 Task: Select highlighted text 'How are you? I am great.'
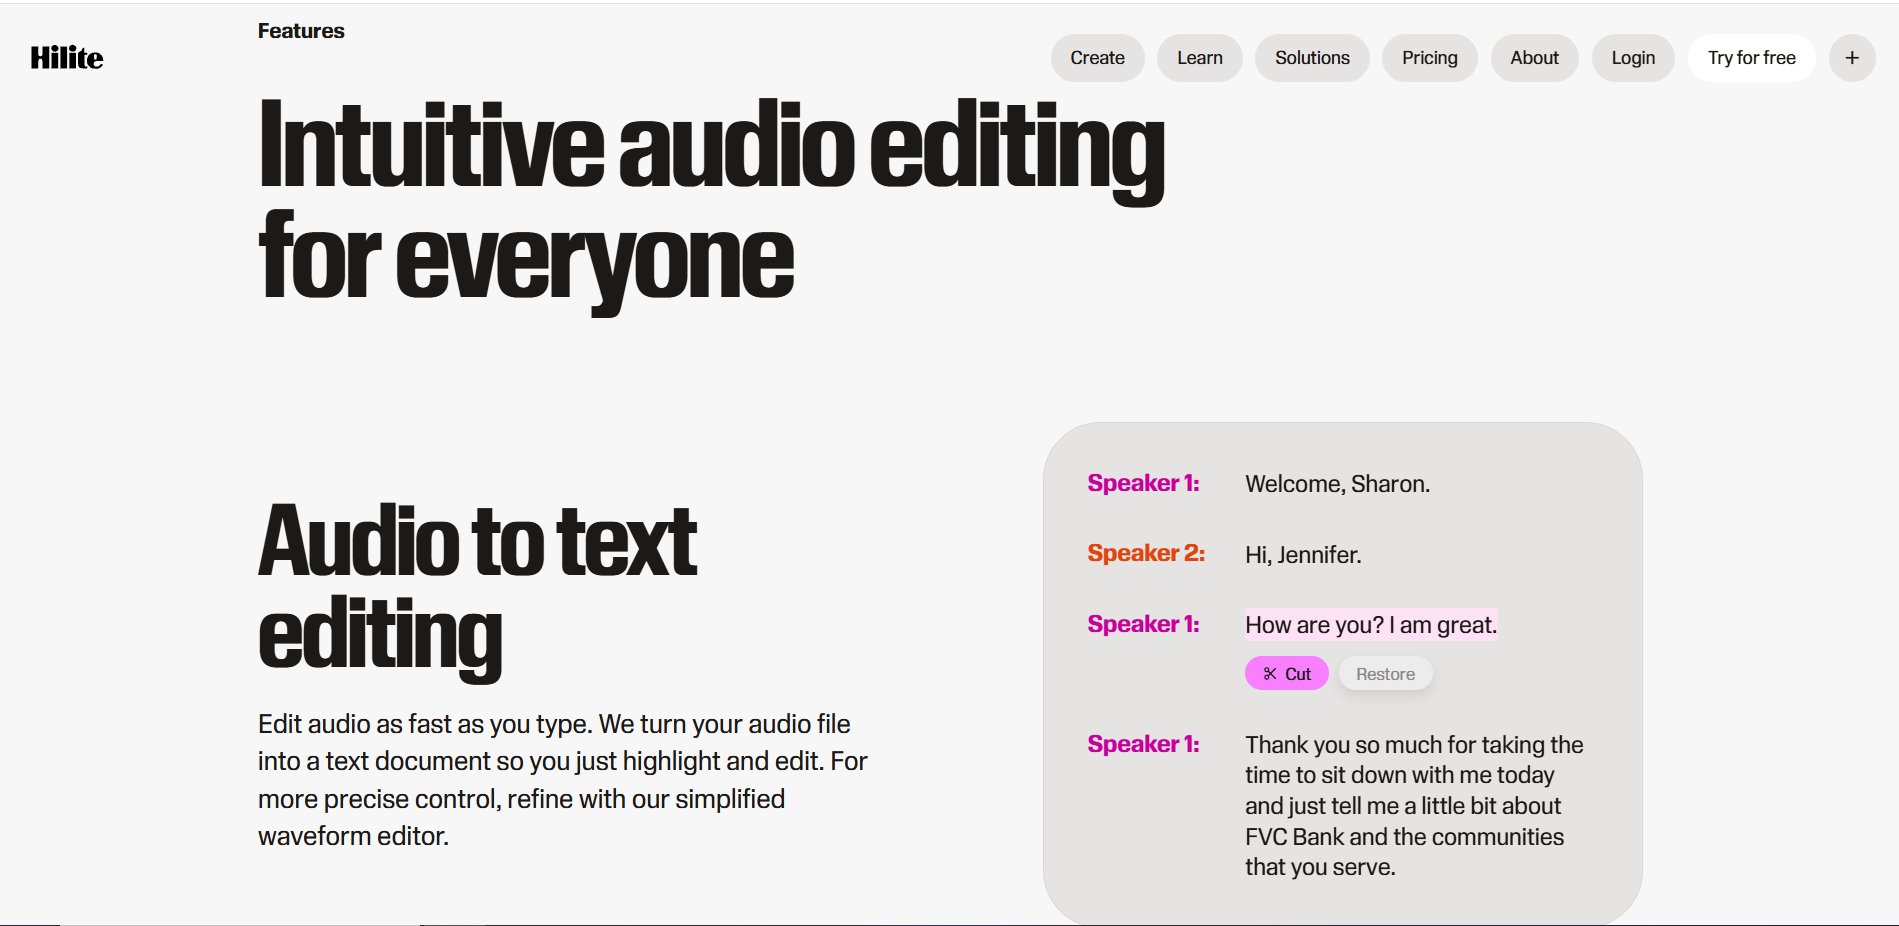[x=1371, y=625]
